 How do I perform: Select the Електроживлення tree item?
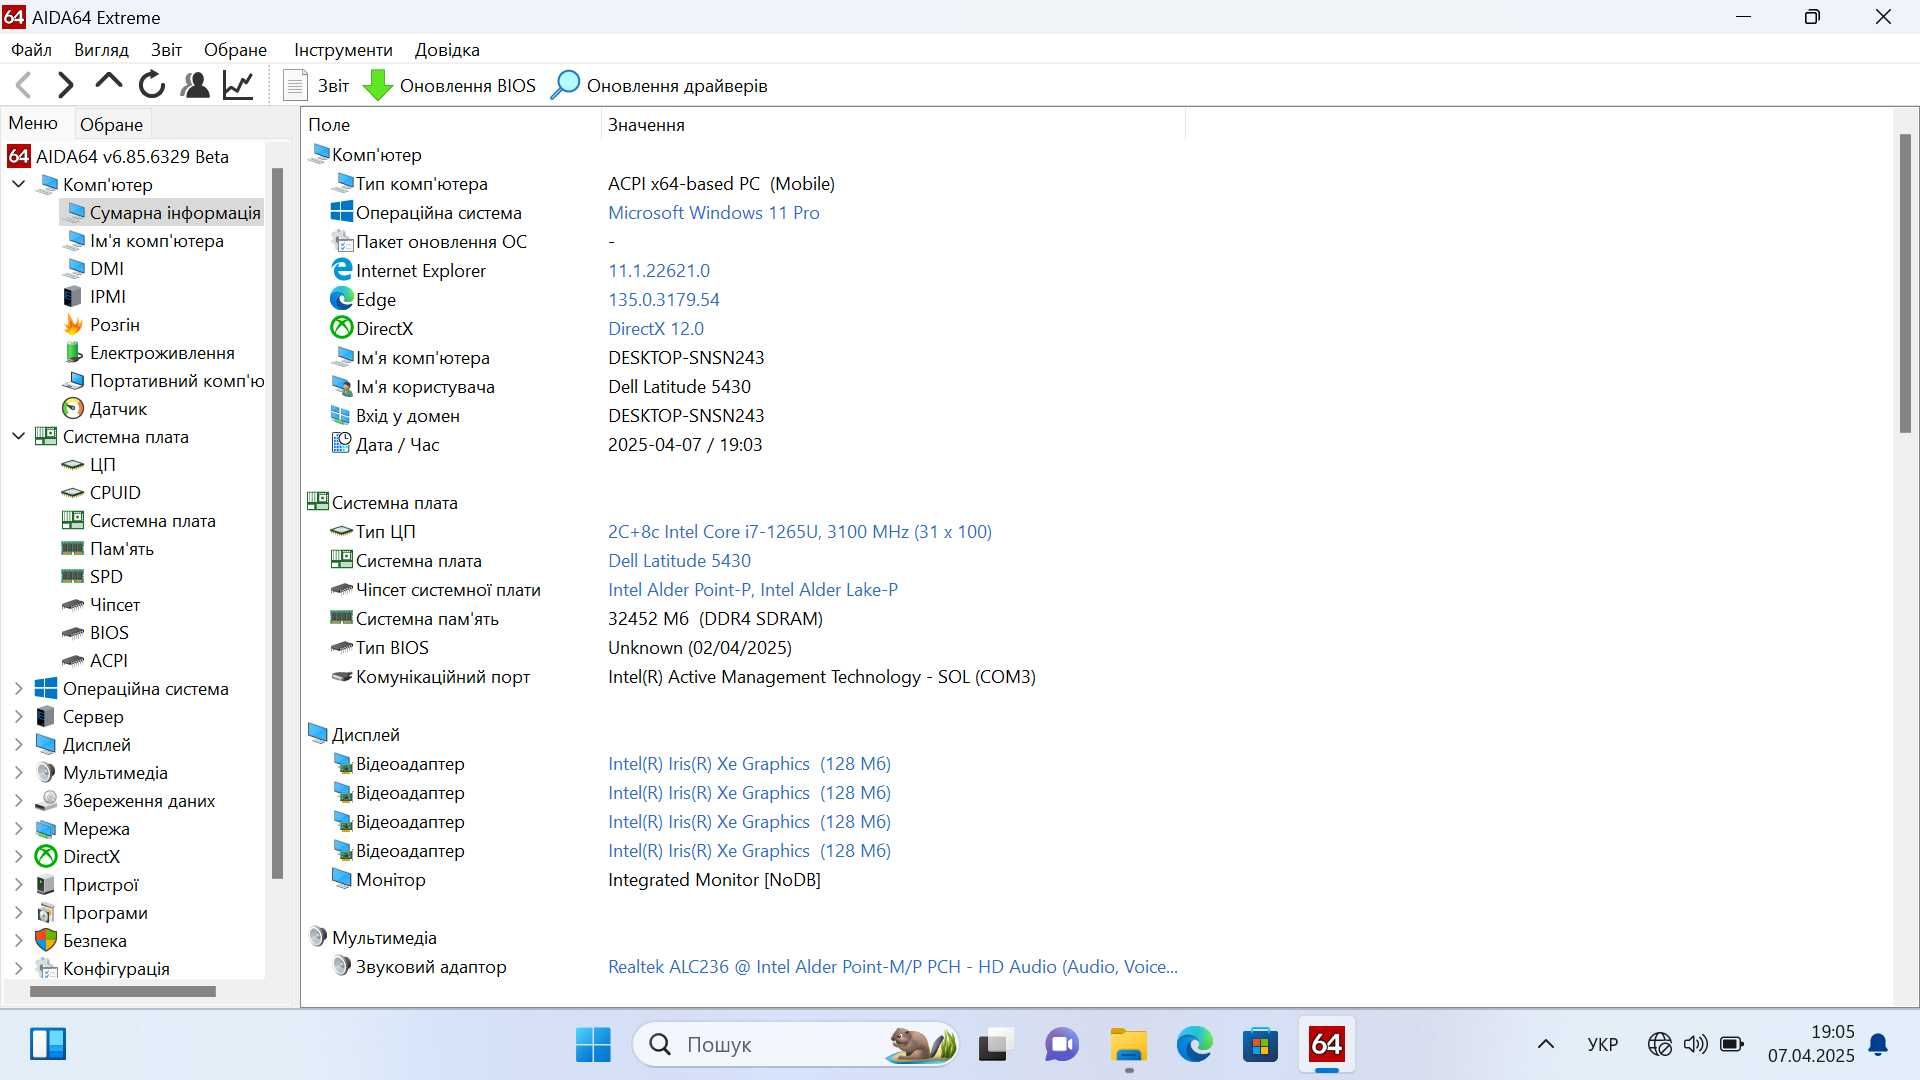149,352
